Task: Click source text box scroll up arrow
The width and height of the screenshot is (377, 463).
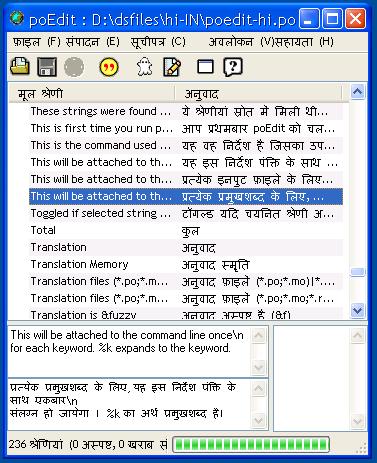Action: [x=259, y=335]
